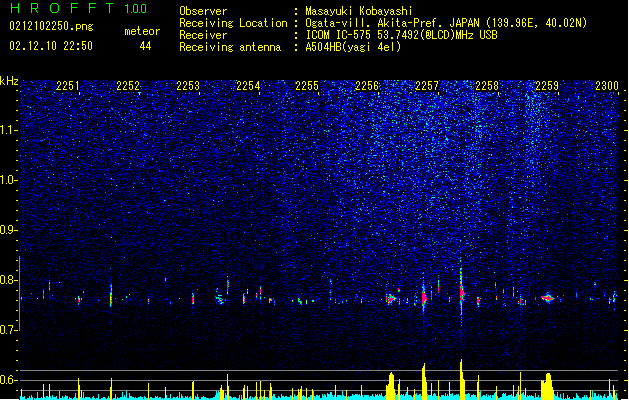The image size is (629, 400).
Task: Click the meteor label text
Action: tap(142, 31)
